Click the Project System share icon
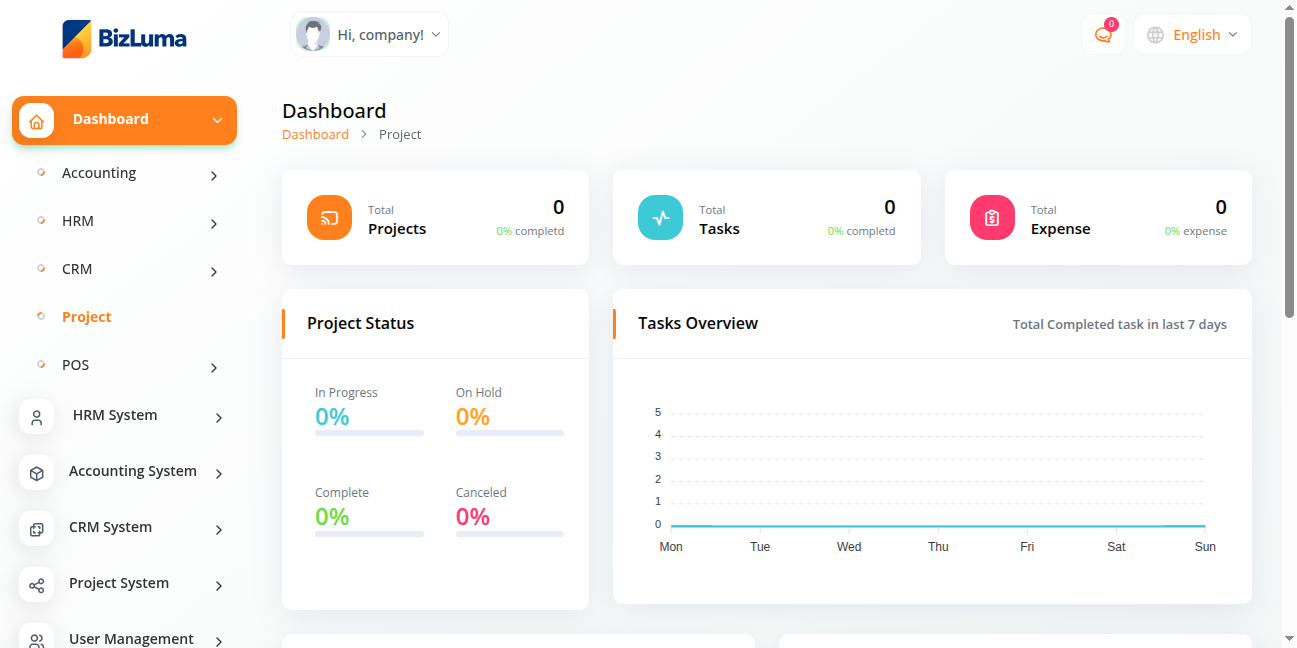 [x=37, y=585]
